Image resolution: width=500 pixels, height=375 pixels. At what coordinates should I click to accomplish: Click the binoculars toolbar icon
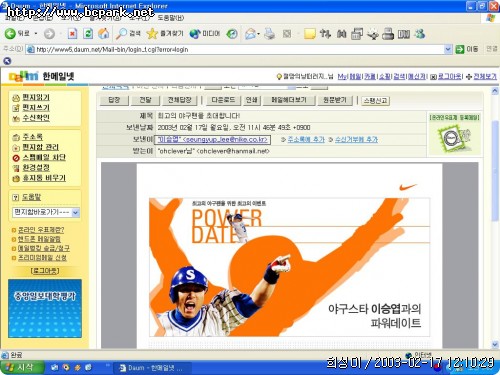[341, 34]
